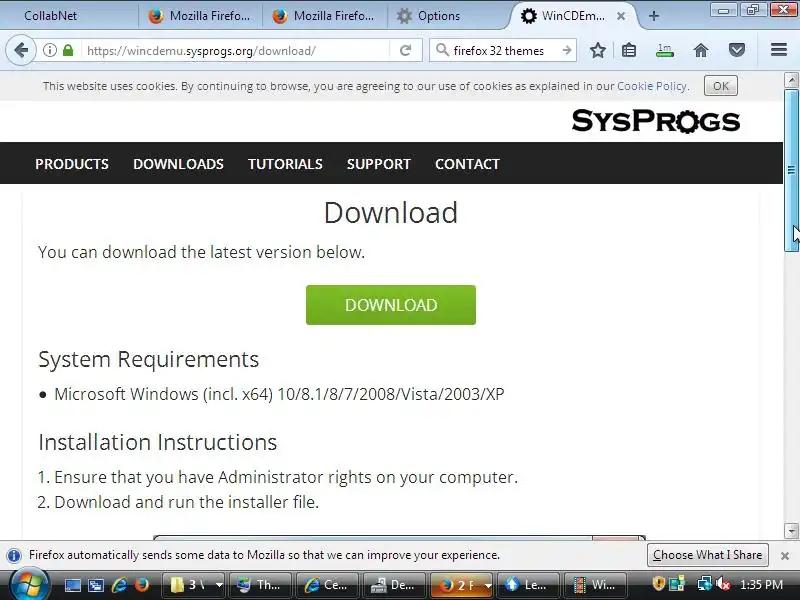
Task: Open the Cookie Policy link
Action: click(653, 86)
